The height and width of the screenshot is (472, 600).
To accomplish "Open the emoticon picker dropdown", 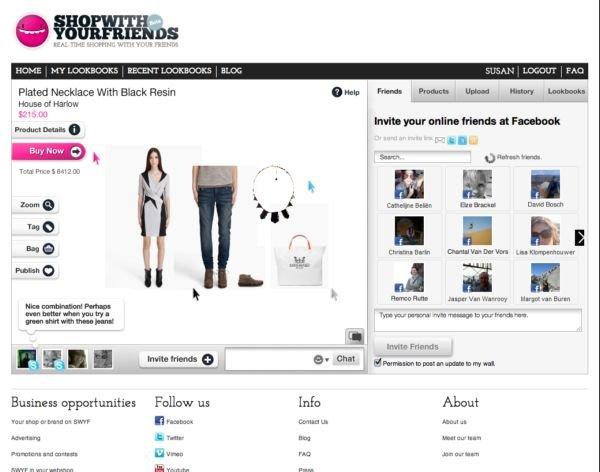I will point(321,359).
